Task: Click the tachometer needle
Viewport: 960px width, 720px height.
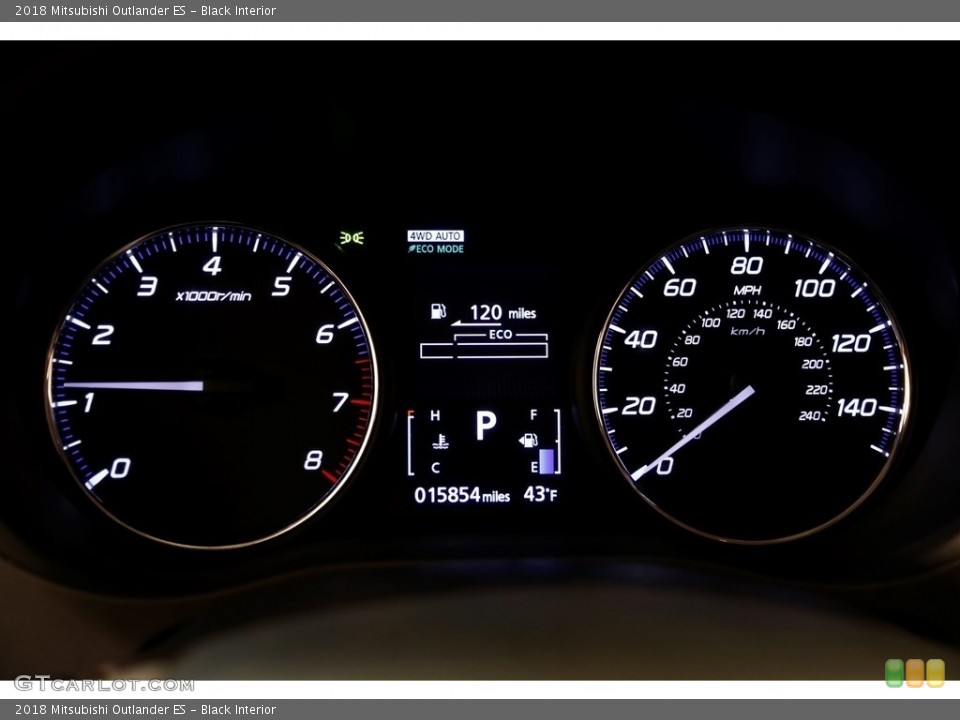Action: tap(133, 385)
